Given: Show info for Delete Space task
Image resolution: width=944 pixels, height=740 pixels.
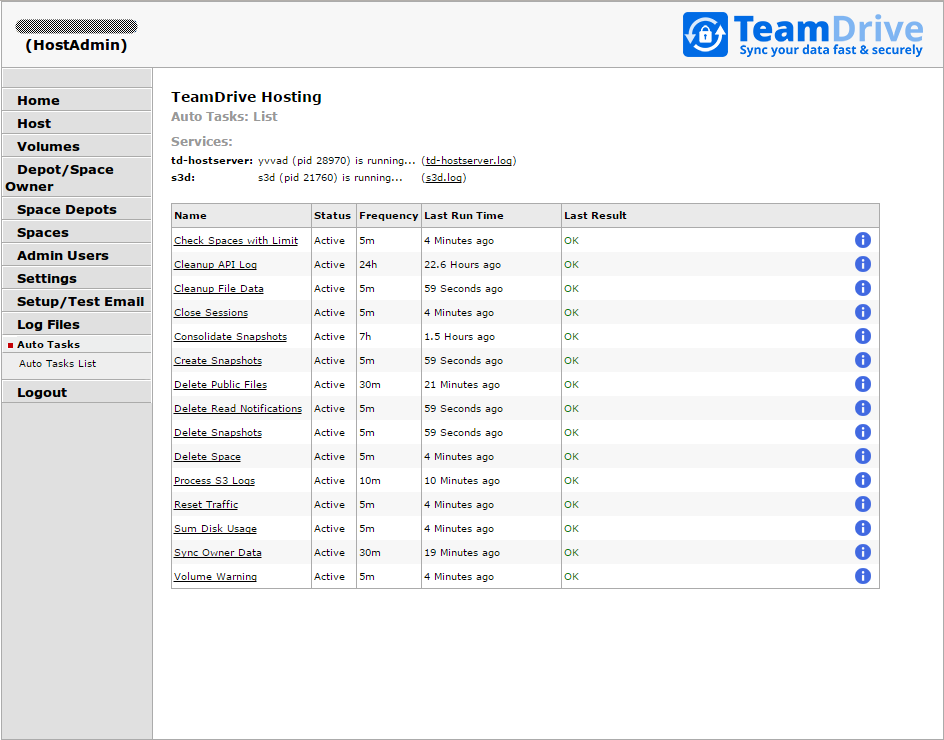Looking at the screenshot, I should point(862,456).
